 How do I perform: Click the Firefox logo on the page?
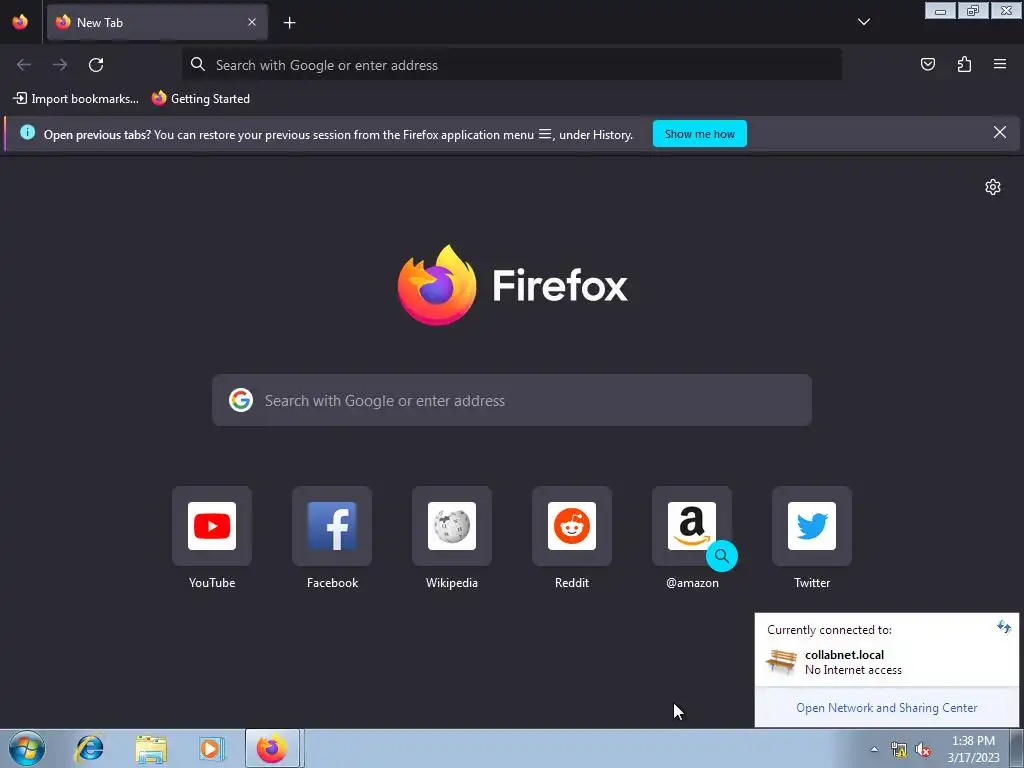513,285
